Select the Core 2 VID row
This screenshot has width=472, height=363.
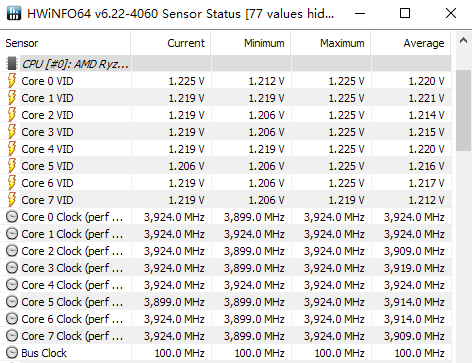pos(225,115)
